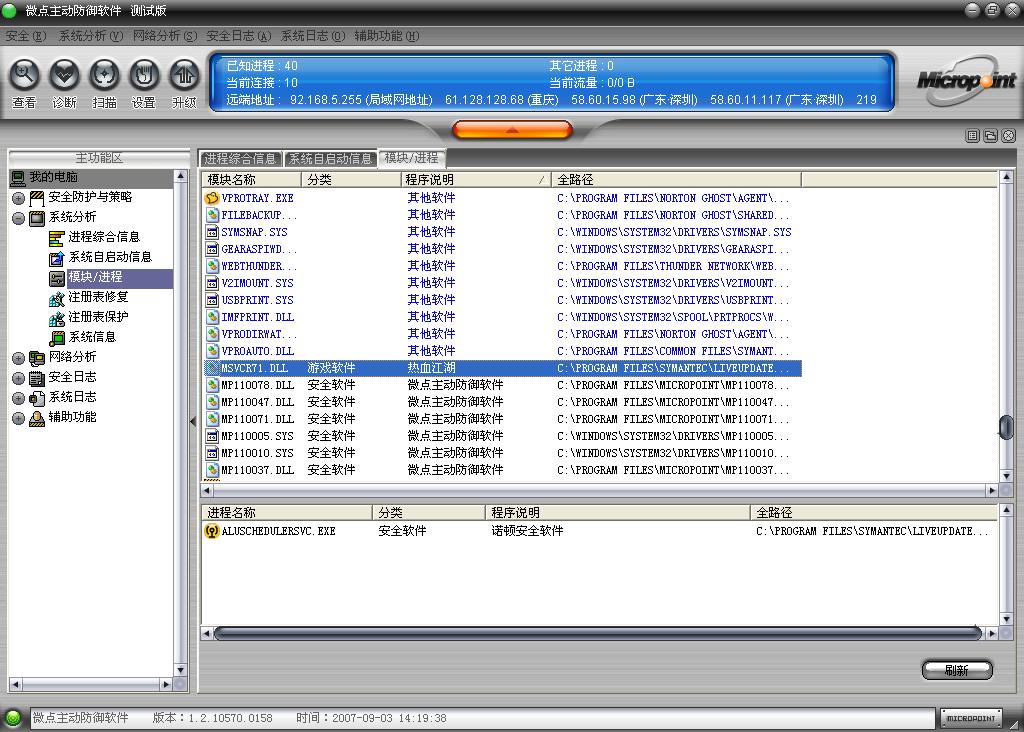Click the 注册表修复 tree icon
1024x732 pixels.
57,298
